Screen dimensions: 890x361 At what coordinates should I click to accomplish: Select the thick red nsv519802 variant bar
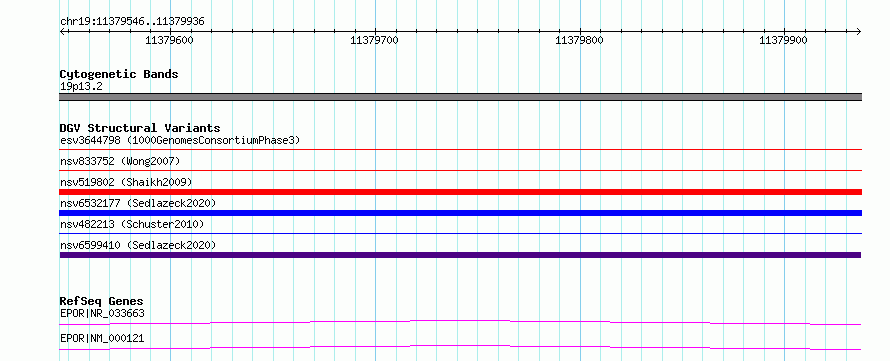460,192
